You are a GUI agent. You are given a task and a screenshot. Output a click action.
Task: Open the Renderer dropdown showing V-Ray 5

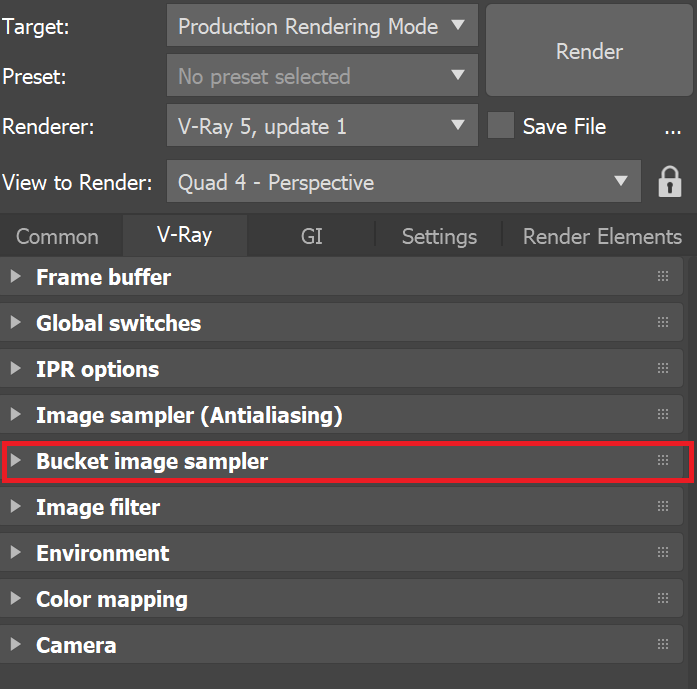[x=322, y=126]
